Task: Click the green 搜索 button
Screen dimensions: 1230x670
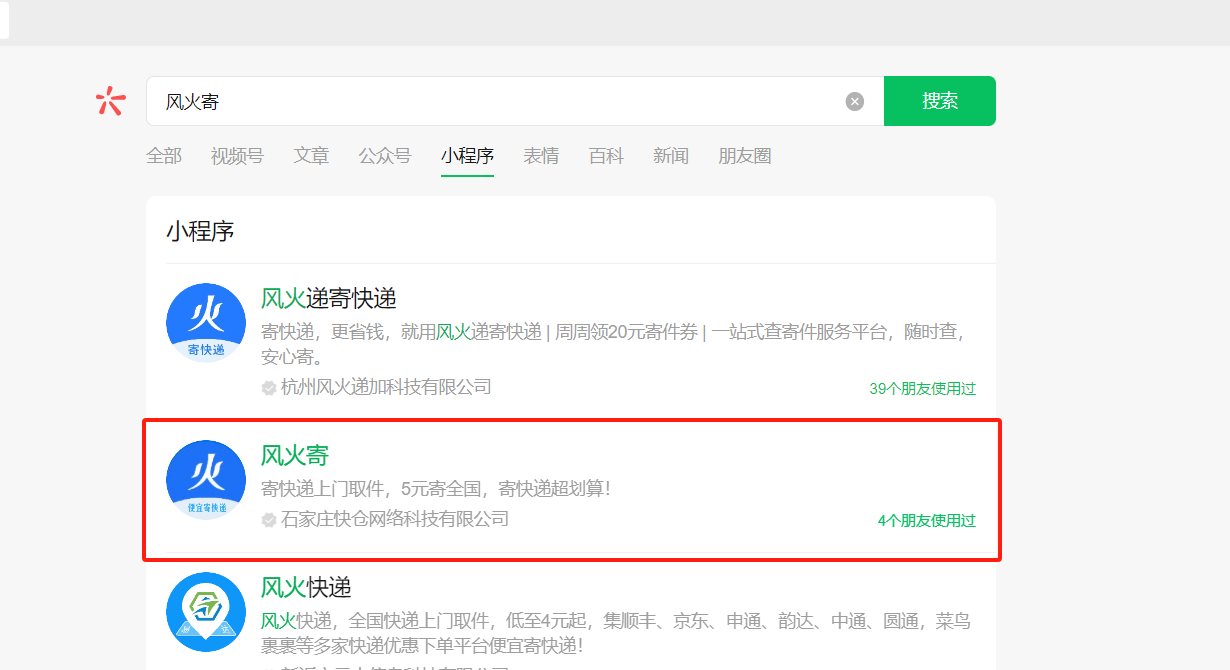Action: click(x=940, y=101)
